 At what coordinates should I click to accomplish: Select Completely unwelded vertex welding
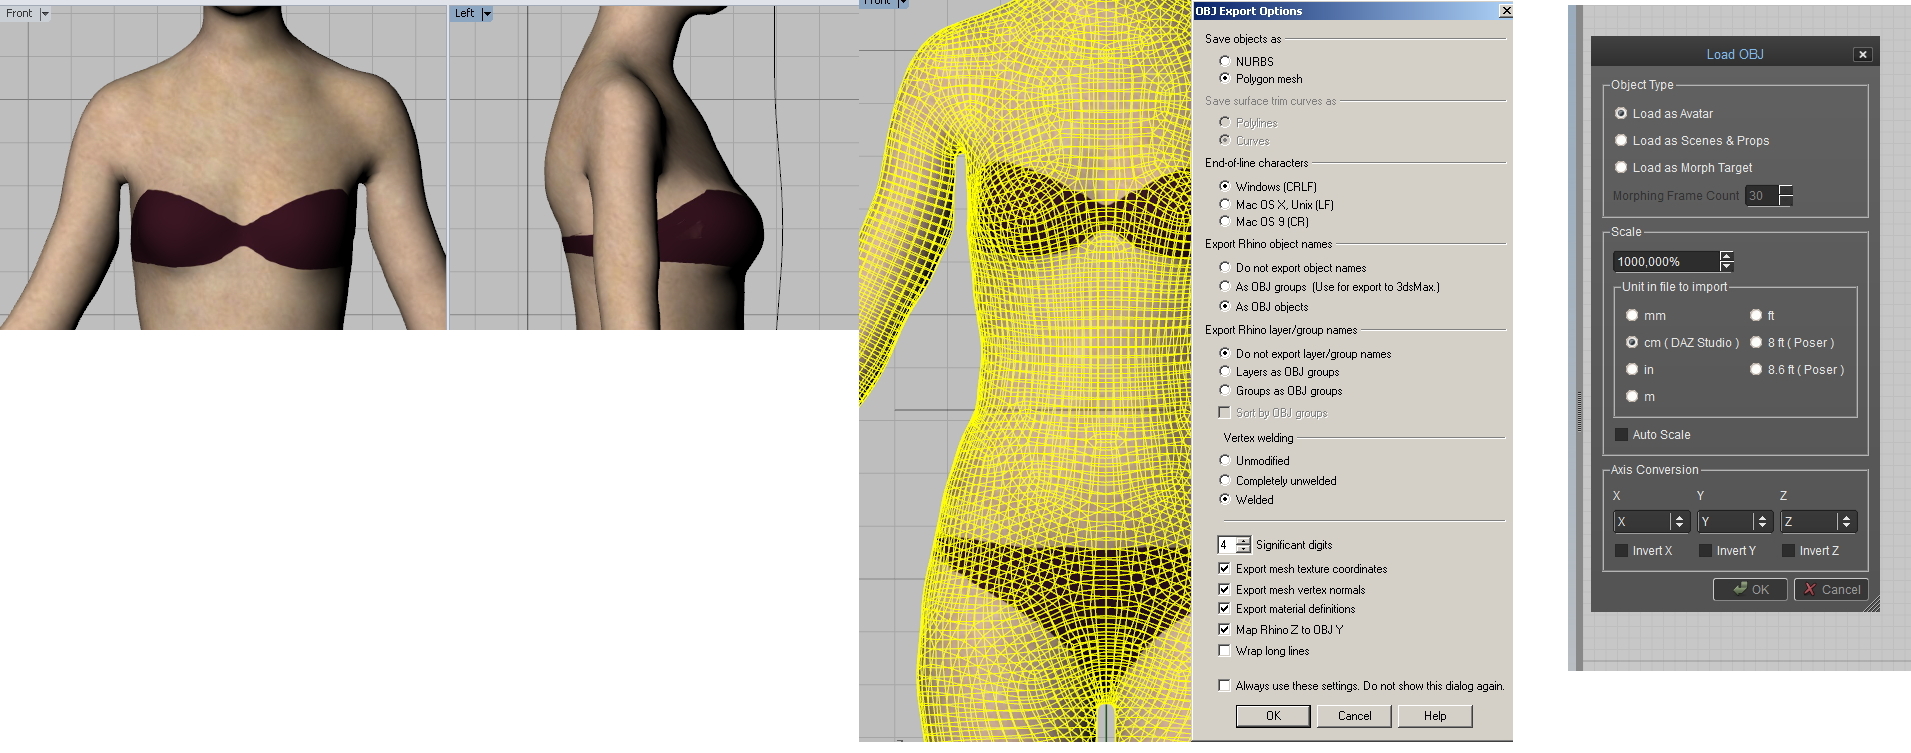1225,480
